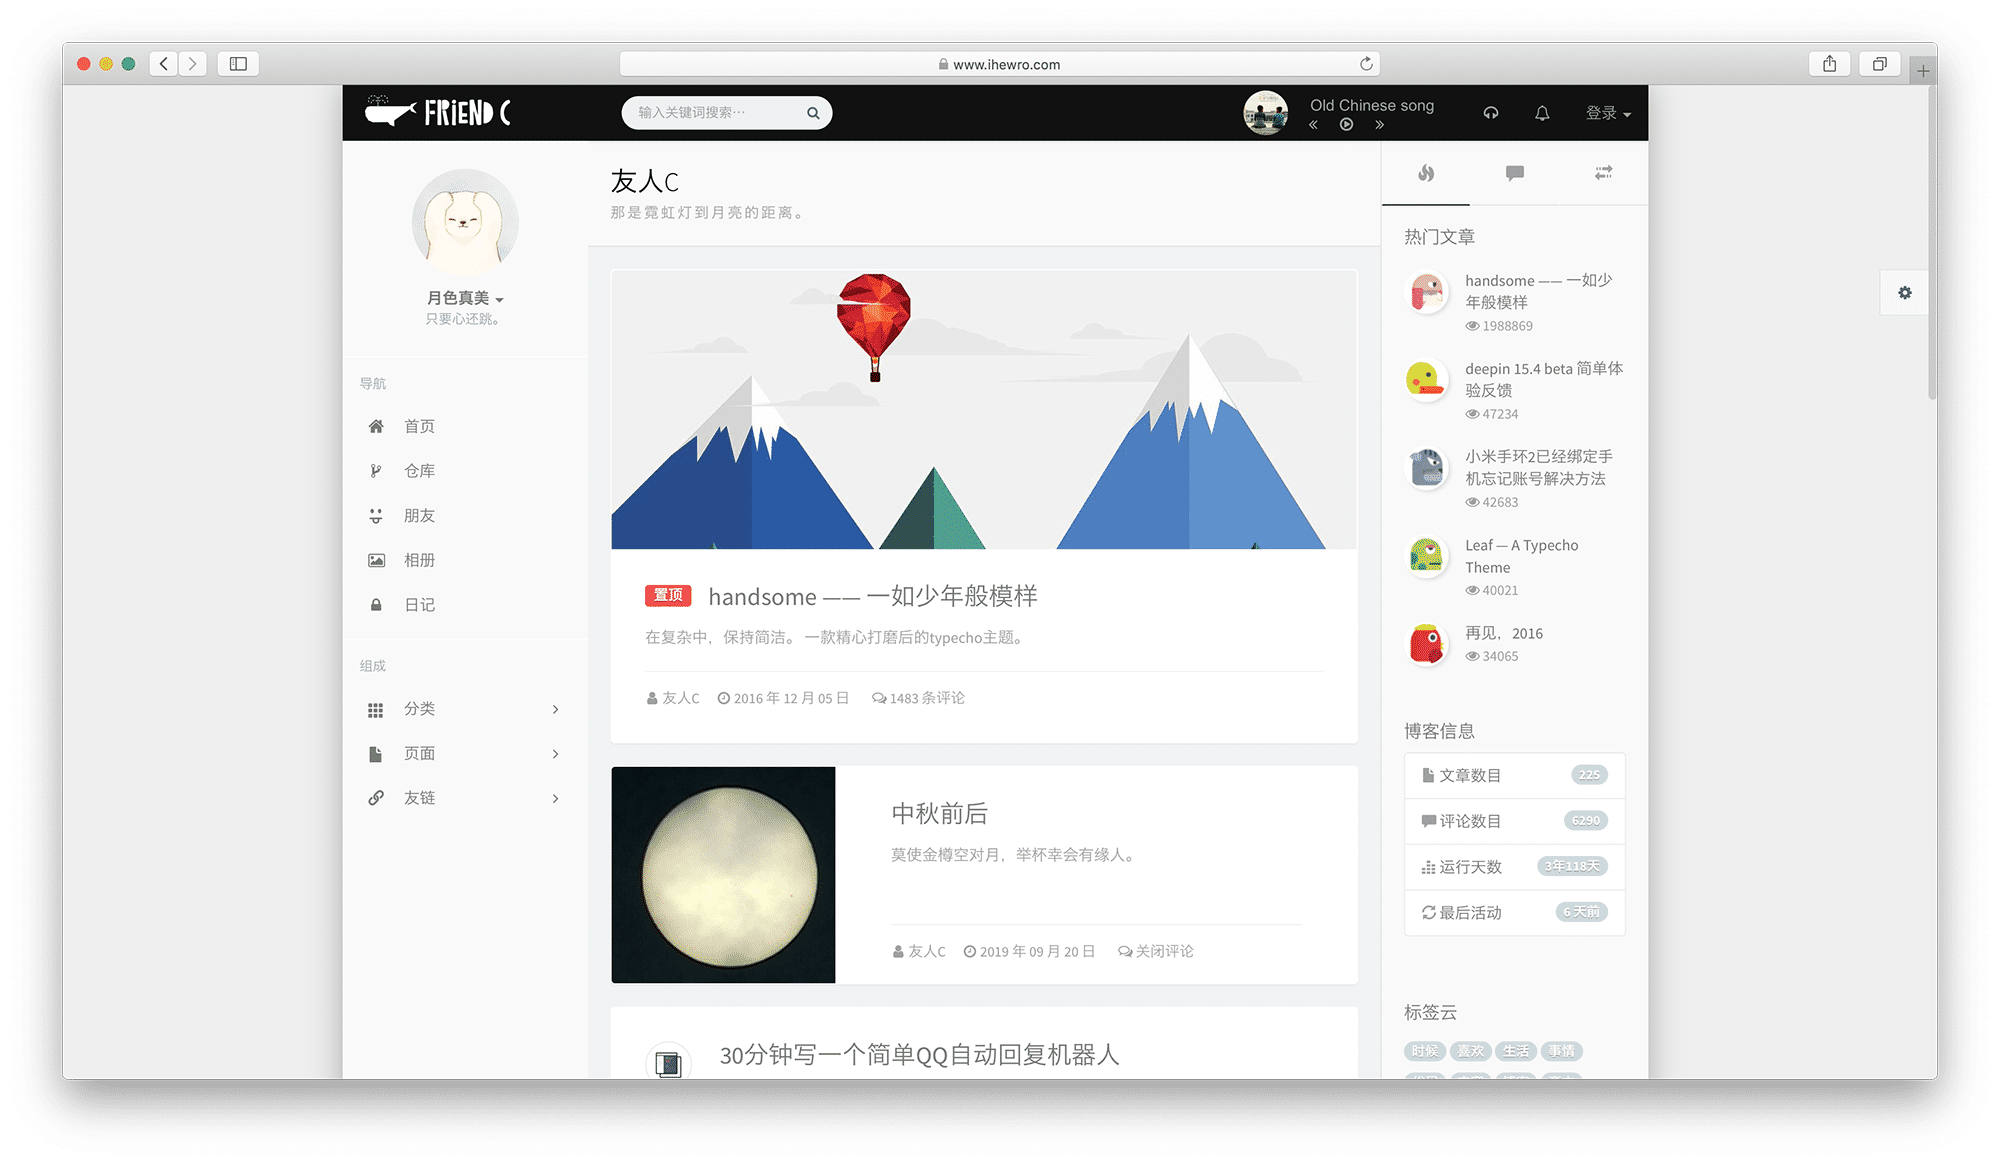This screenshot has height=1162, width=2000.
Task: Select the 生活 tag
Action: (x=1515, y=1051)
